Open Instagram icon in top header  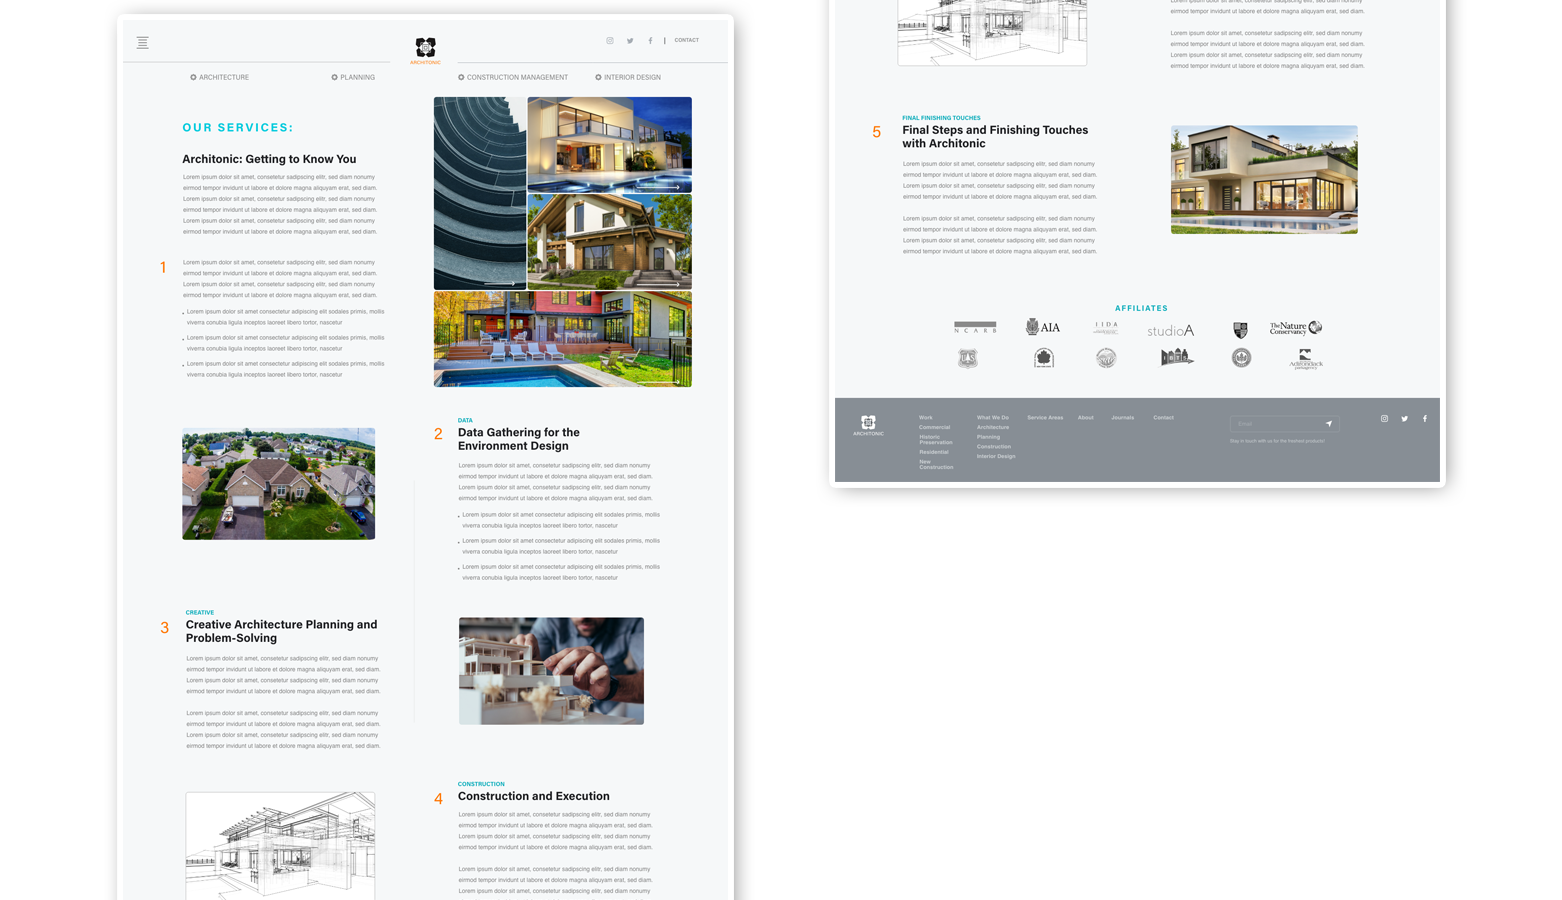(610, 41)
